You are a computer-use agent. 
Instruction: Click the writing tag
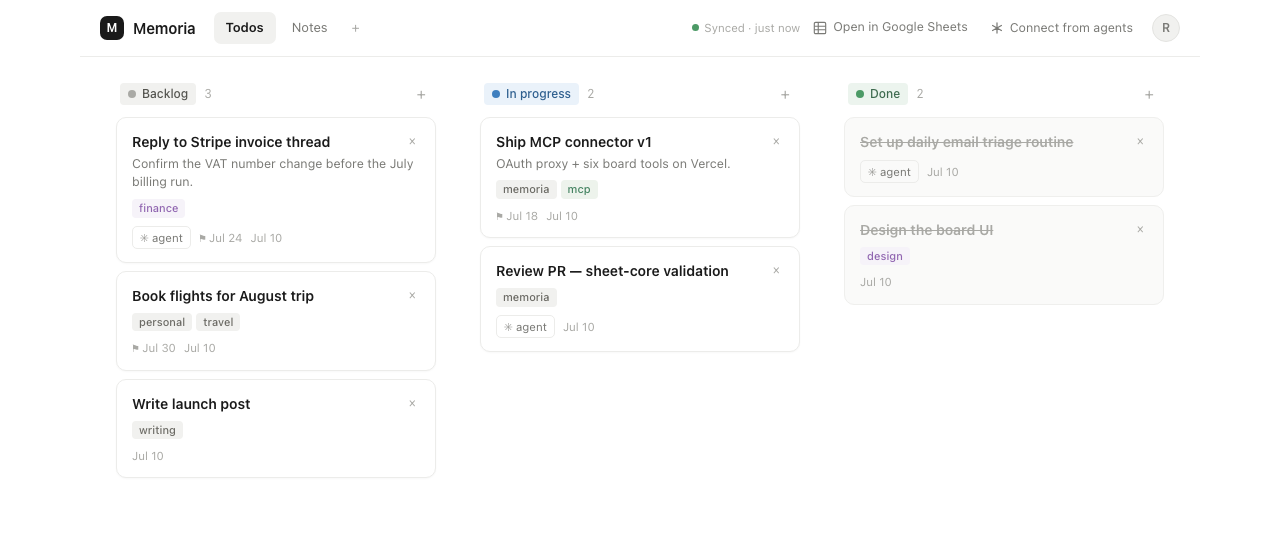(157, 430)
